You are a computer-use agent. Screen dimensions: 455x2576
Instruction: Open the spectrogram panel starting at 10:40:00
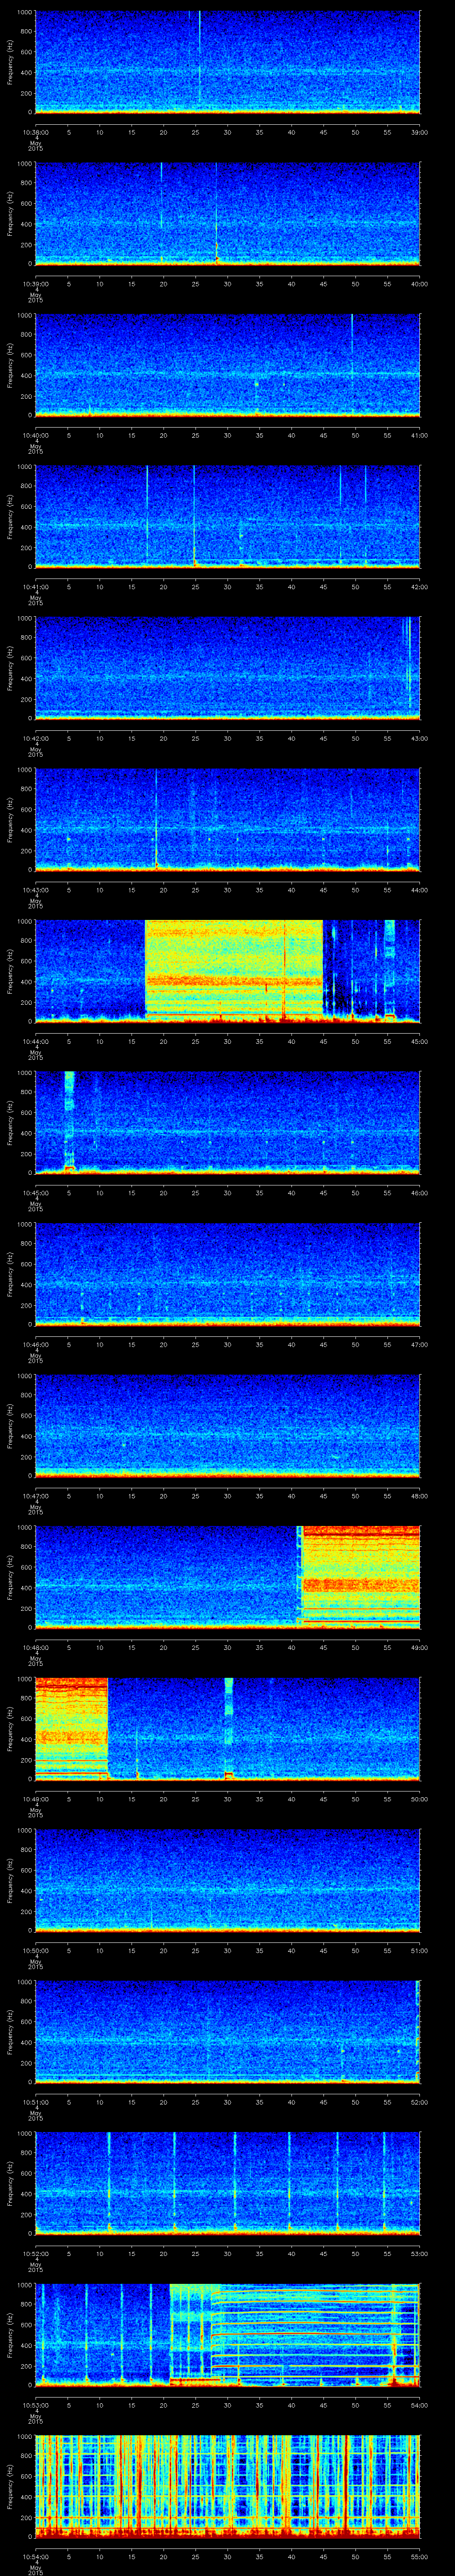[228, 365]
